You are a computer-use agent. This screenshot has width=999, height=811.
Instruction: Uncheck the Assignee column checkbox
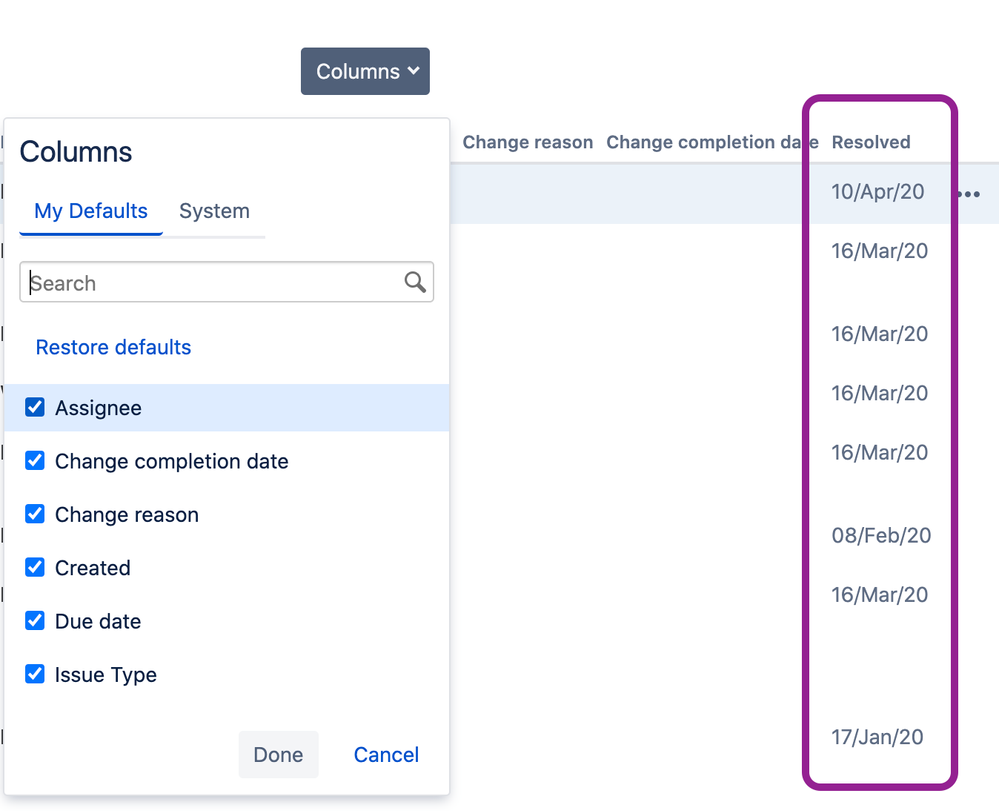pos(35,408)
